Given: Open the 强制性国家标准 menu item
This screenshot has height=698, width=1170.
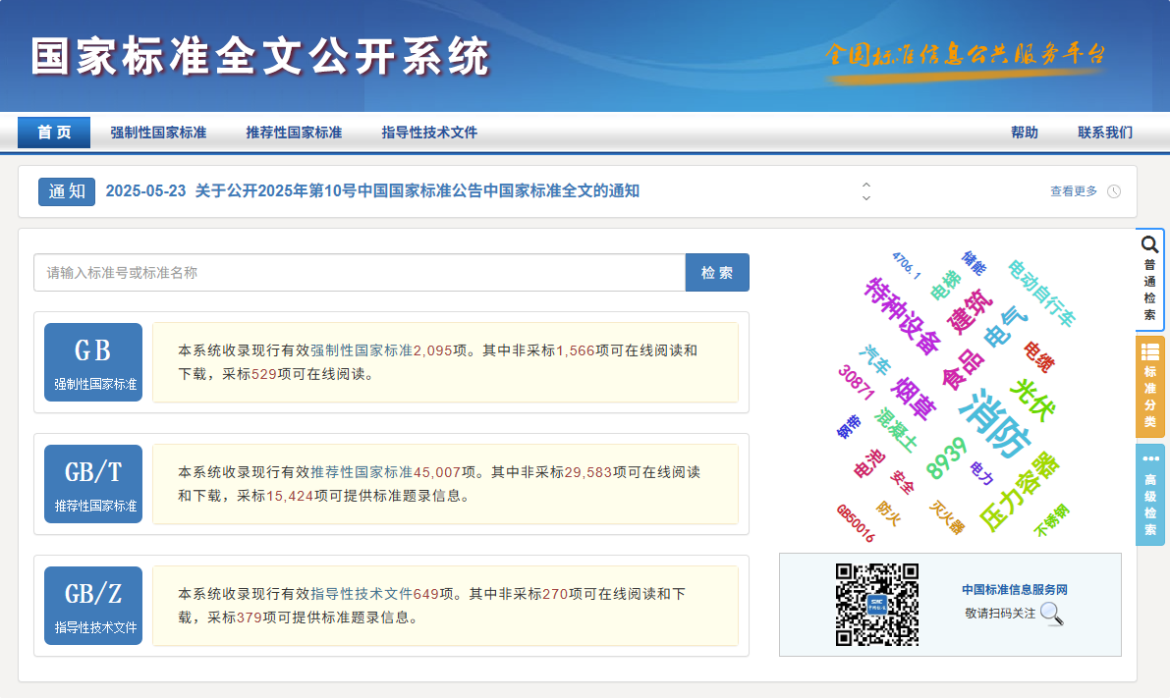Looking at the screenshot, I should pyautogui.click(x=158, y=133).
